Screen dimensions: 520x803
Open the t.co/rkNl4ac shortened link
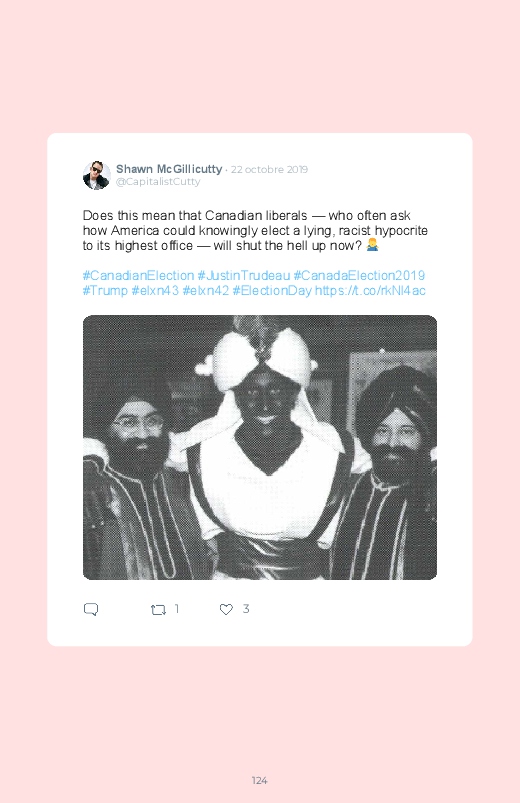[370, 291]
